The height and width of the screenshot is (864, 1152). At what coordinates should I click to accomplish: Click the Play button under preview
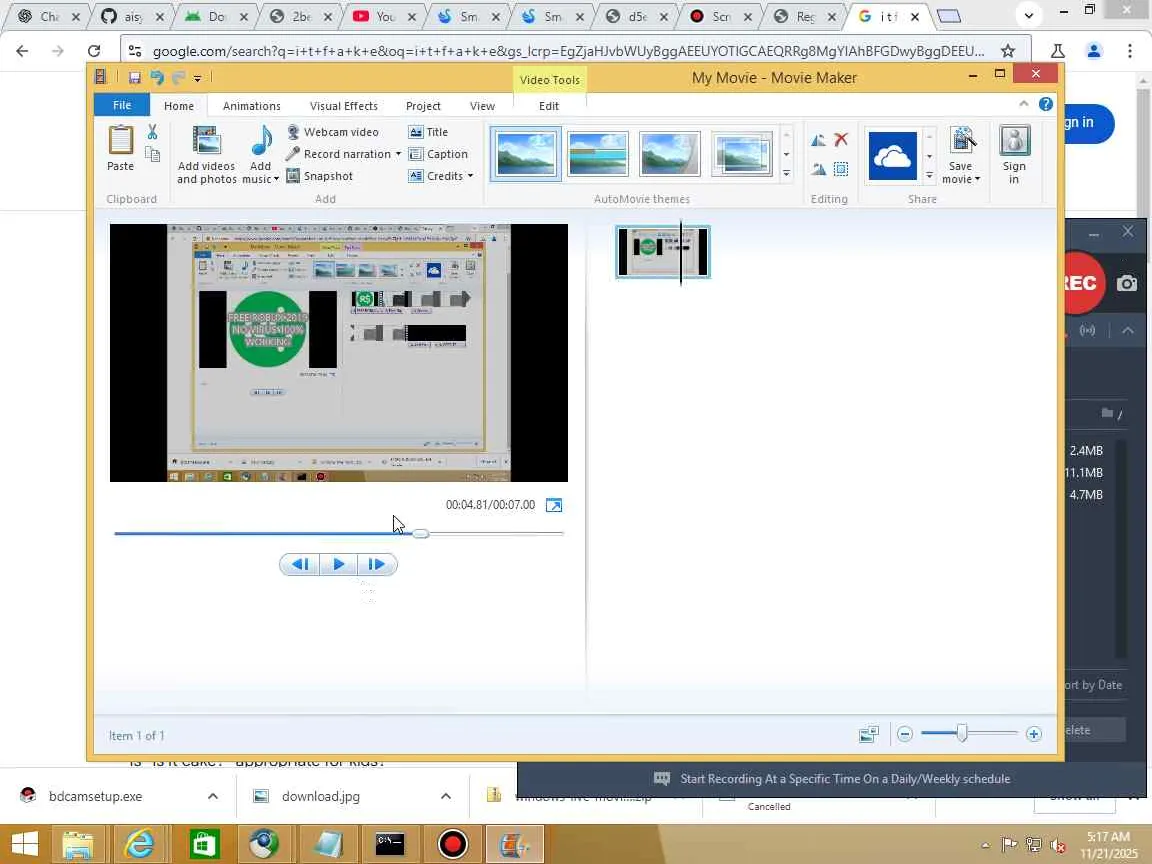click(x=339, y=564)
